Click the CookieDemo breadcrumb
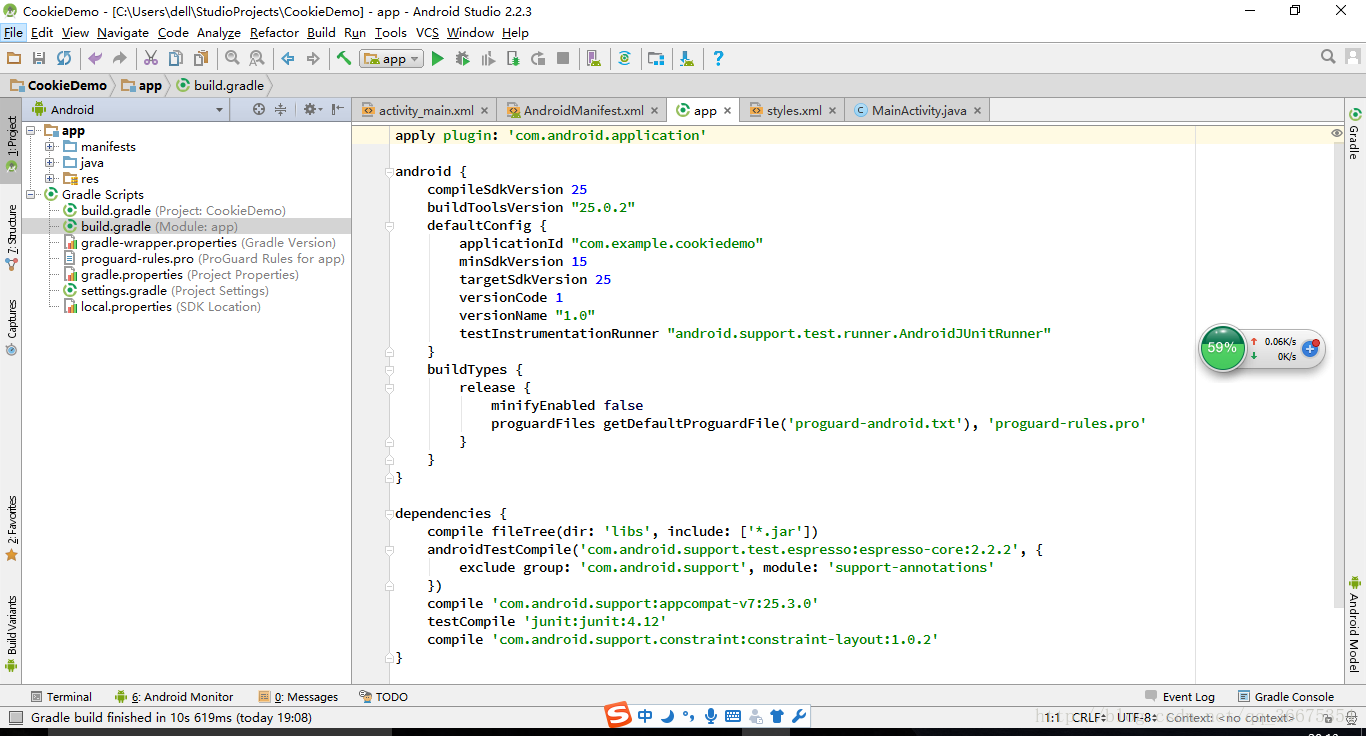The image size is (1366, 736). pos(58,86)
